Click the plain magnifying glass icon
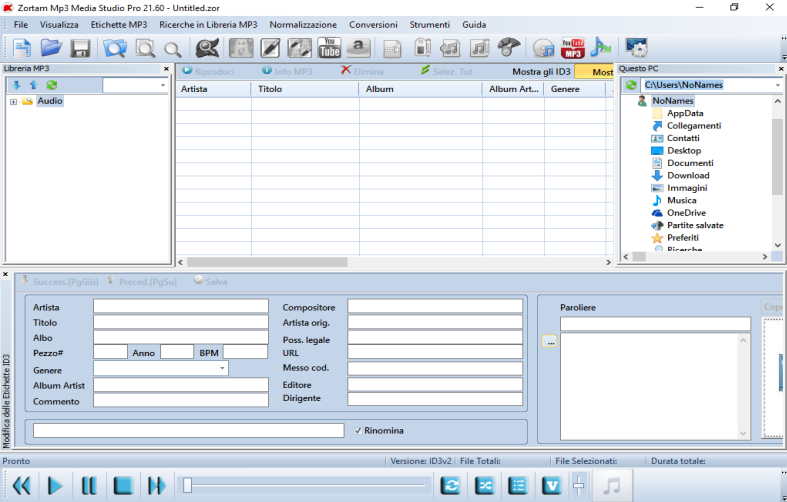The image size is (787, 502). (173, 49)
